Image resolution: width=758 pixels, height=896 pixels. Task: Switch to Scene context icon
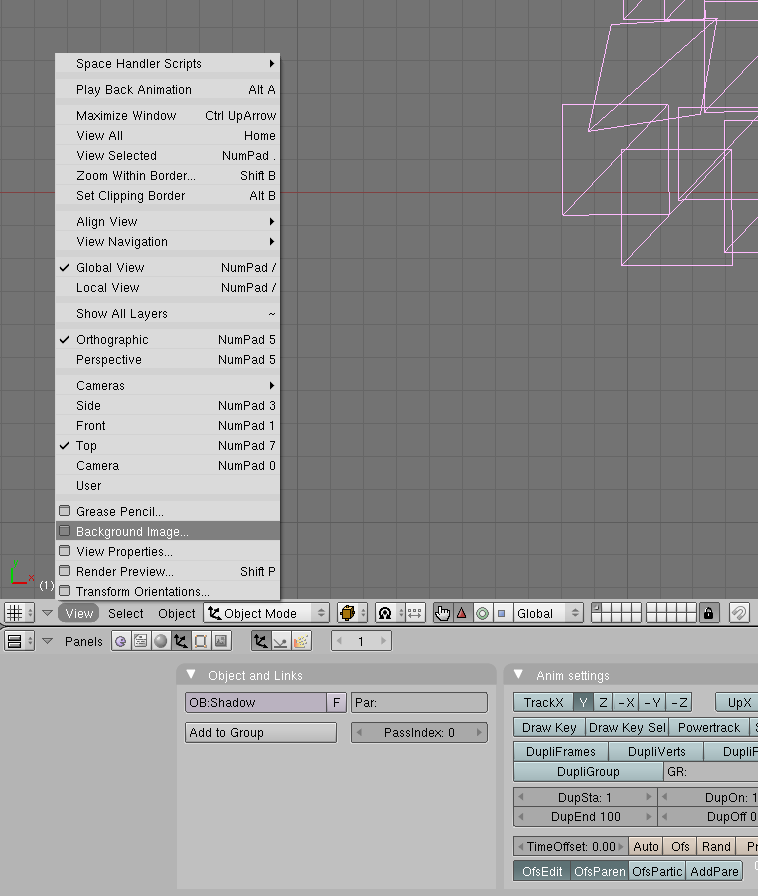[x=221, y=641]
